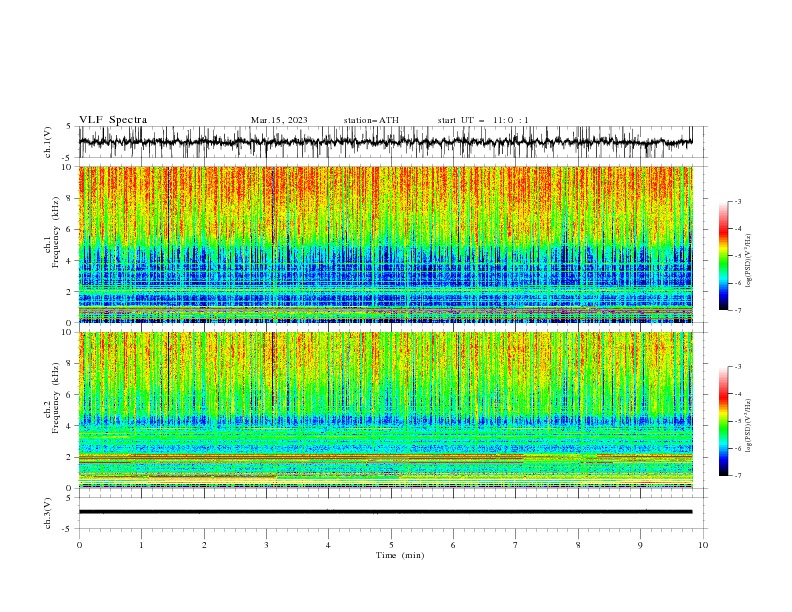Click time axis tick label "1"
The height and width of the screenshot is (612, 792).
point(141,545)
